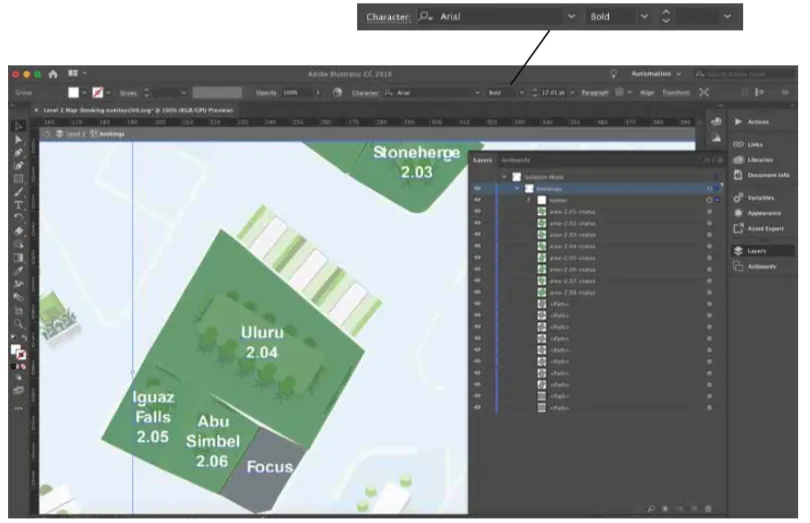Open the Automation workspace dropdown
Image resolution: width=810 pixels, height=523 pixels.
click(x=657, y=74)
